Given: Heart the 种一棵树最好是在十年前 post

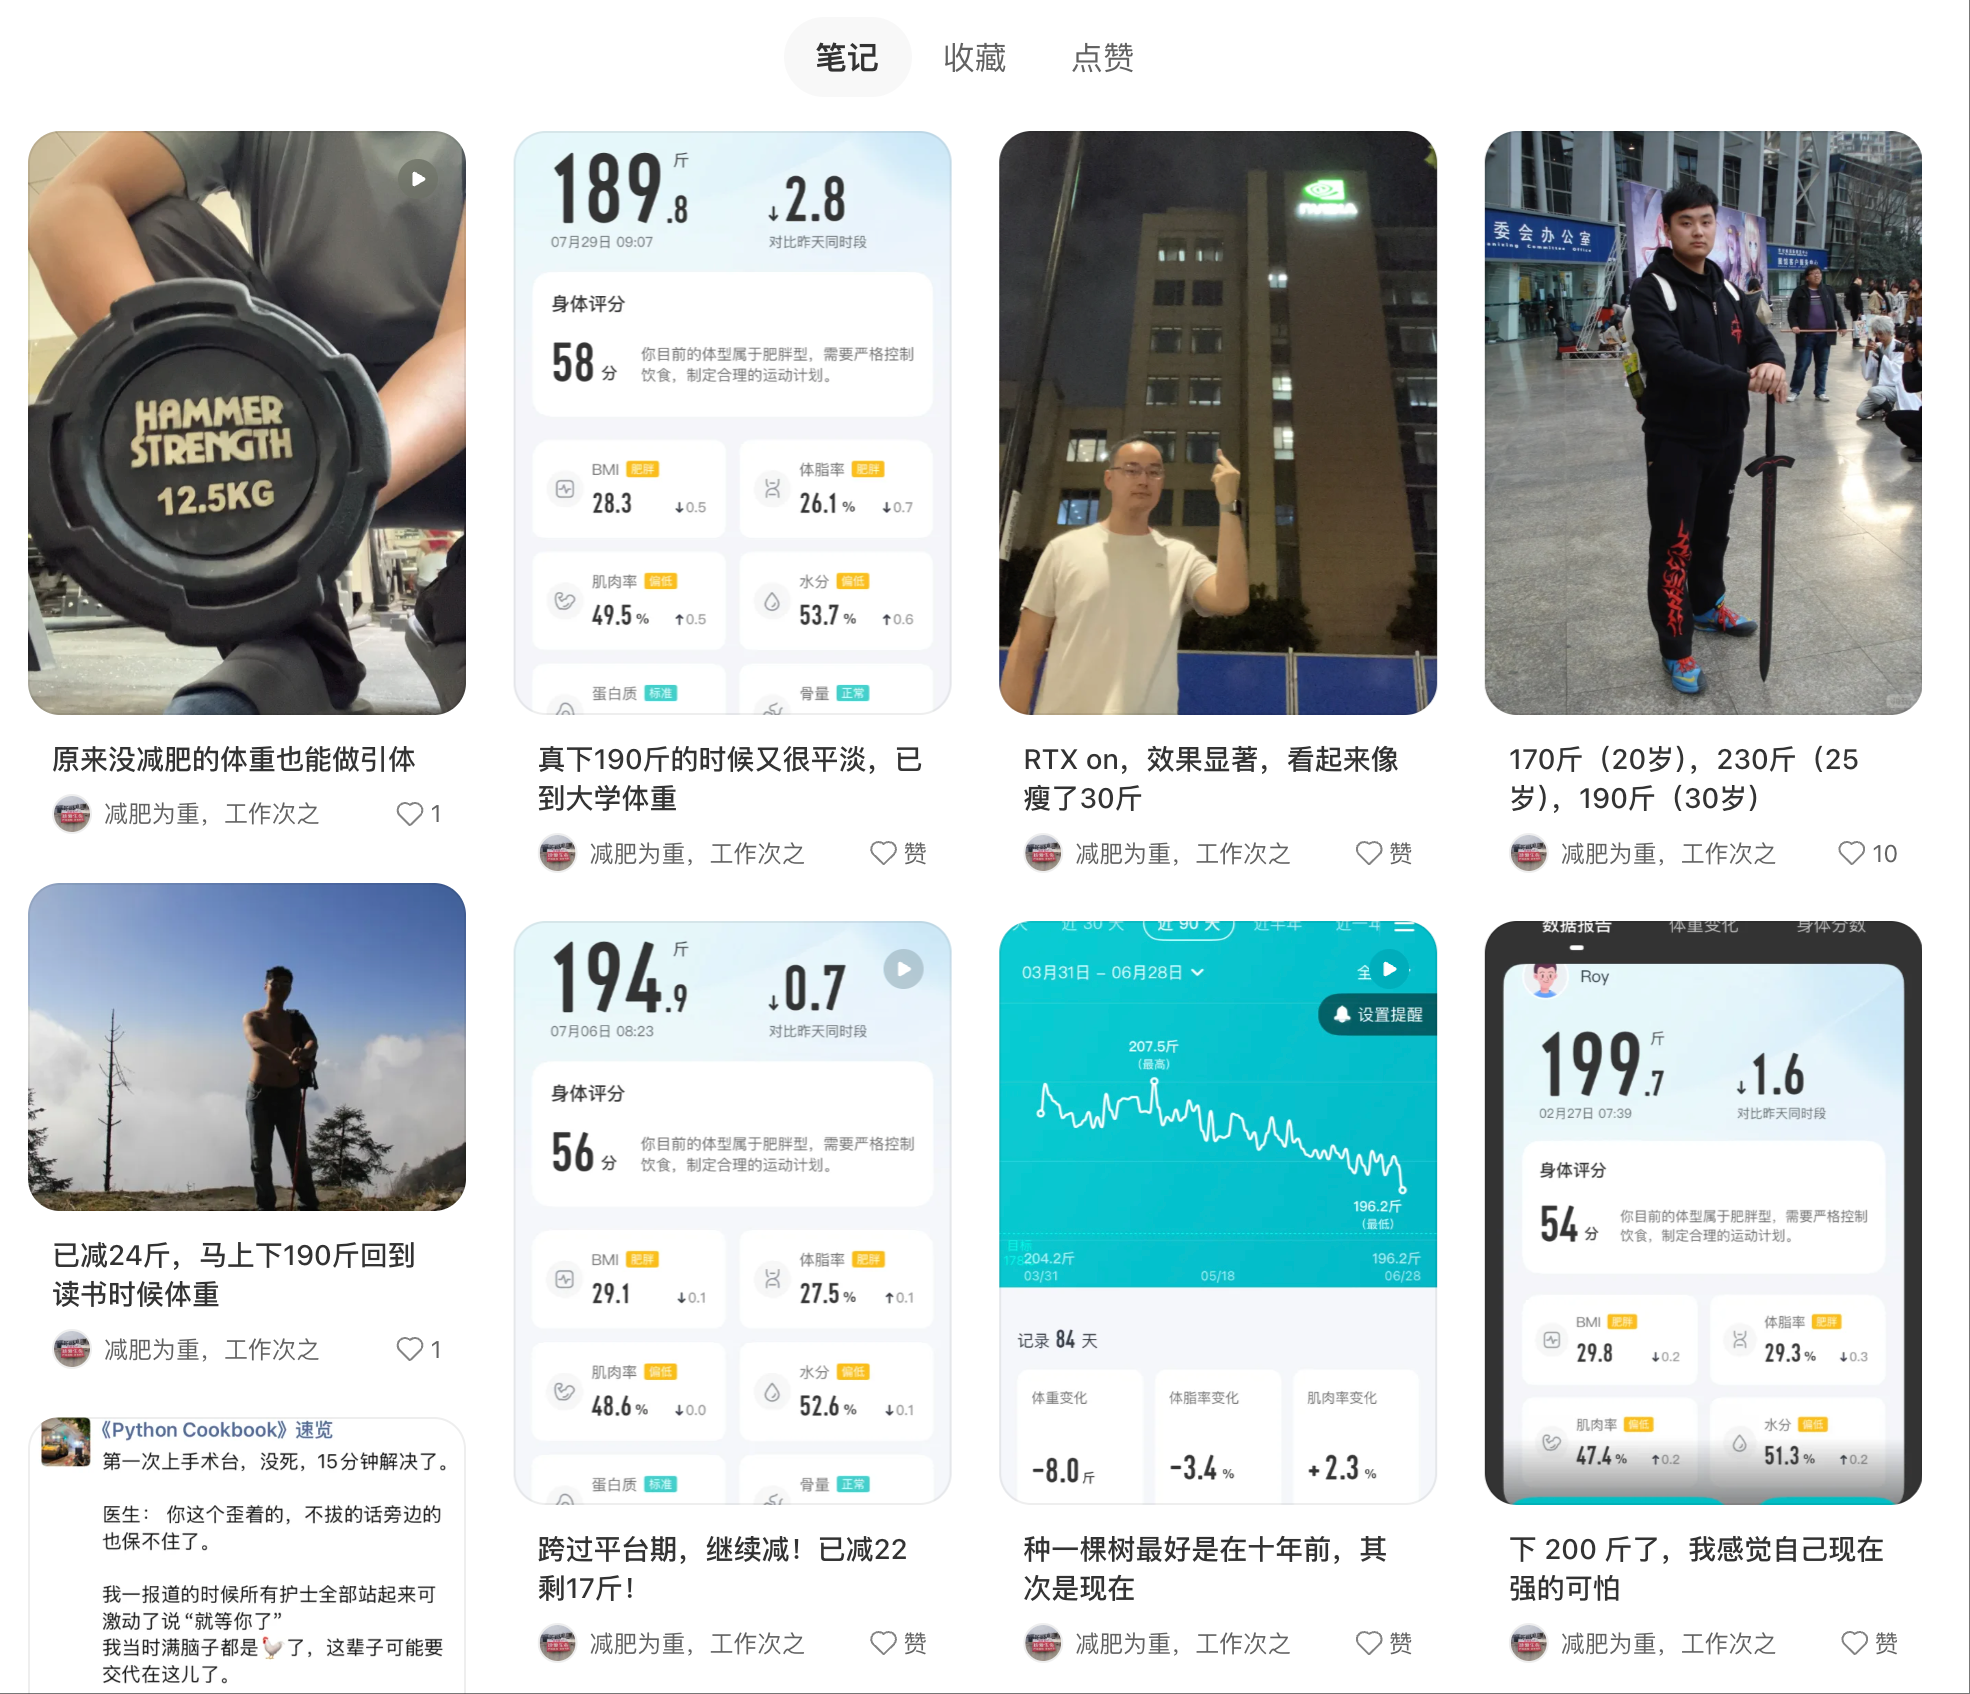Looking at the screenshot, I should [1369, 1643].
